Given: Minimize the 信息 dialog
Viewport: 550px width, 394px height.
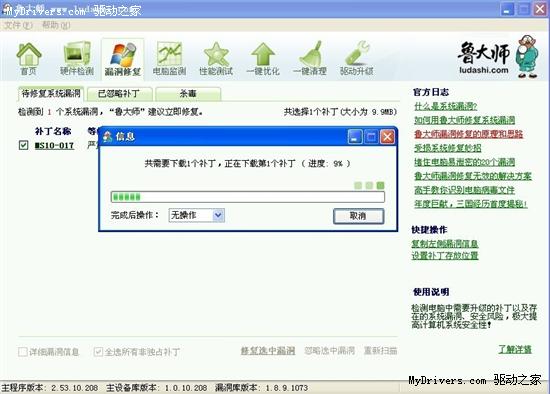Looking at the screenshot, I should [x=355, y=136].
